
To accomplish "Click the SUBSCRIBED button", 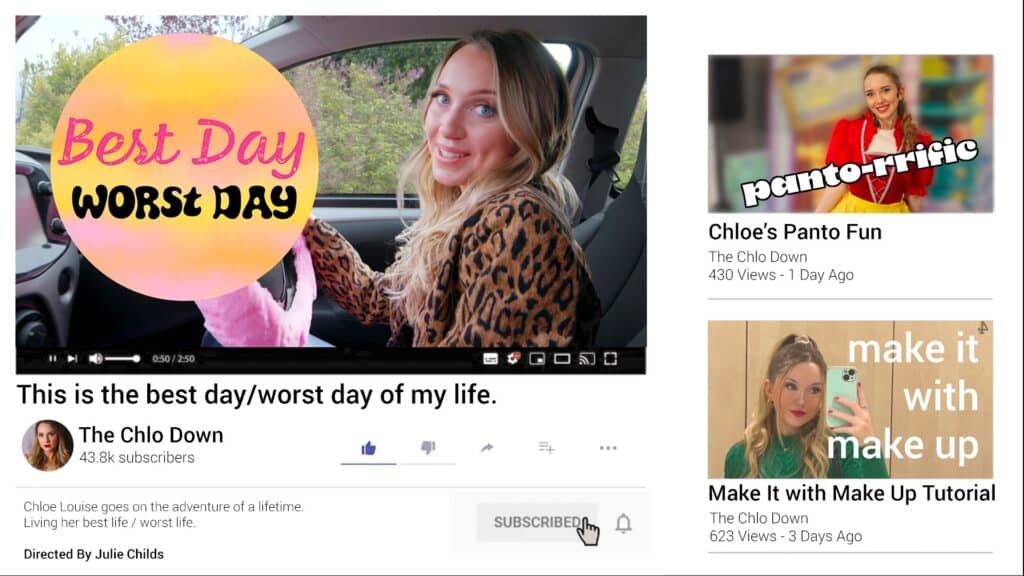I will (537, 522).
